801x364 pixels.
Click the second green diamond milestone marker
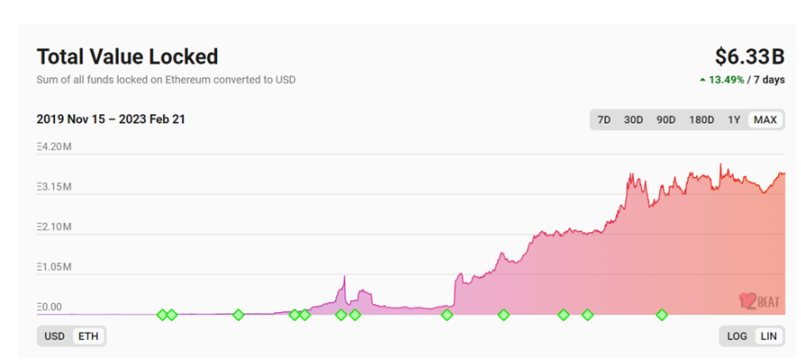tap(172, 315)
